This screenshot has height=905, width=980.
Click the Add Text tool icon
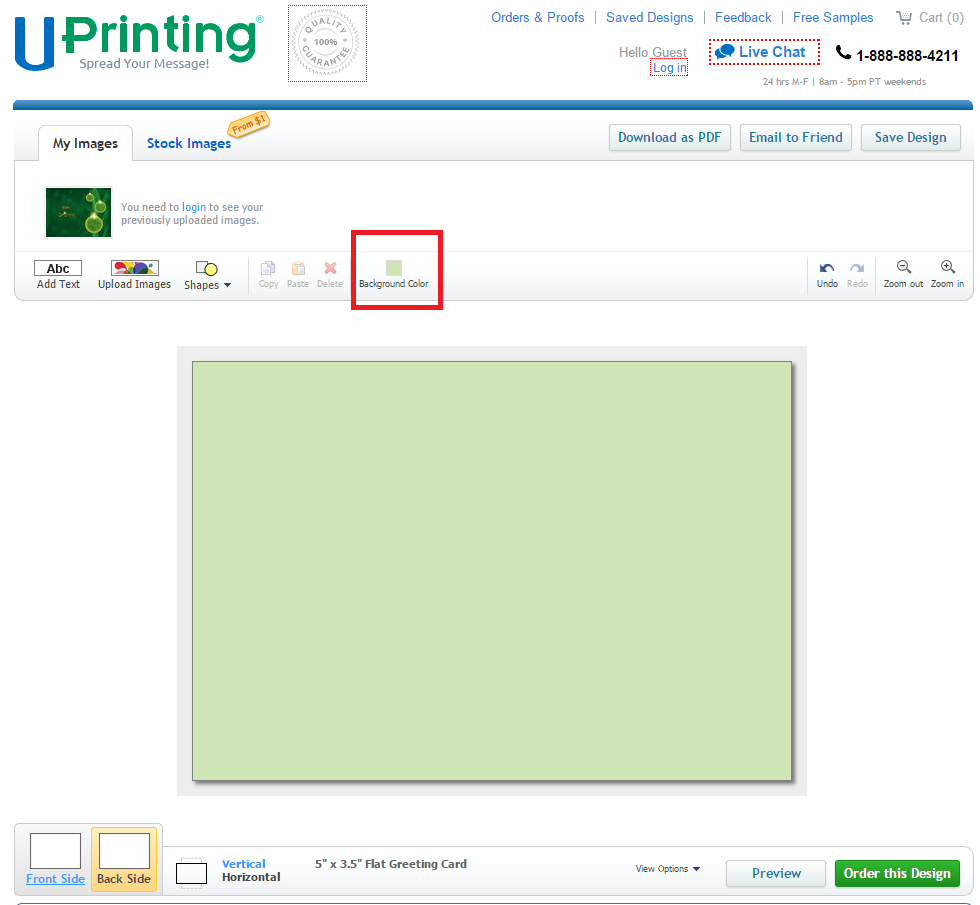58,269
